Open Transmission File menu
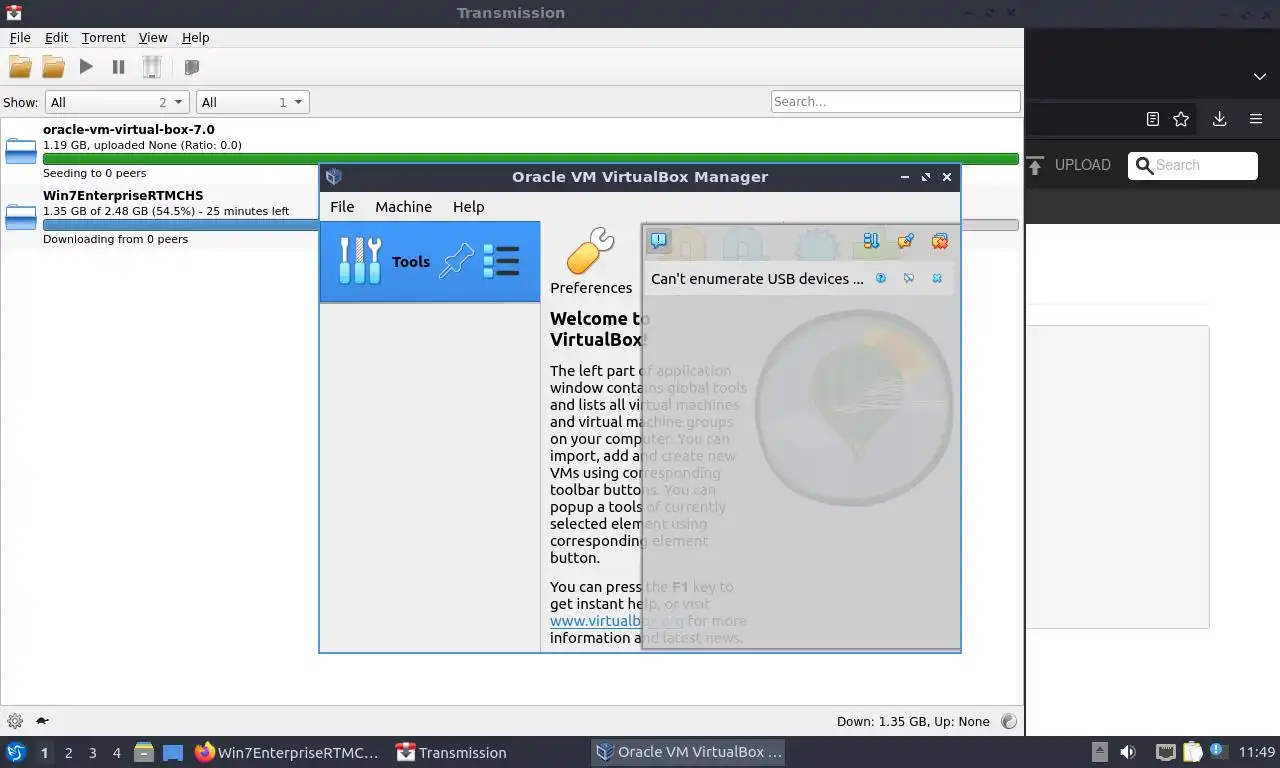1280x768 pixels. click(20, 37)
